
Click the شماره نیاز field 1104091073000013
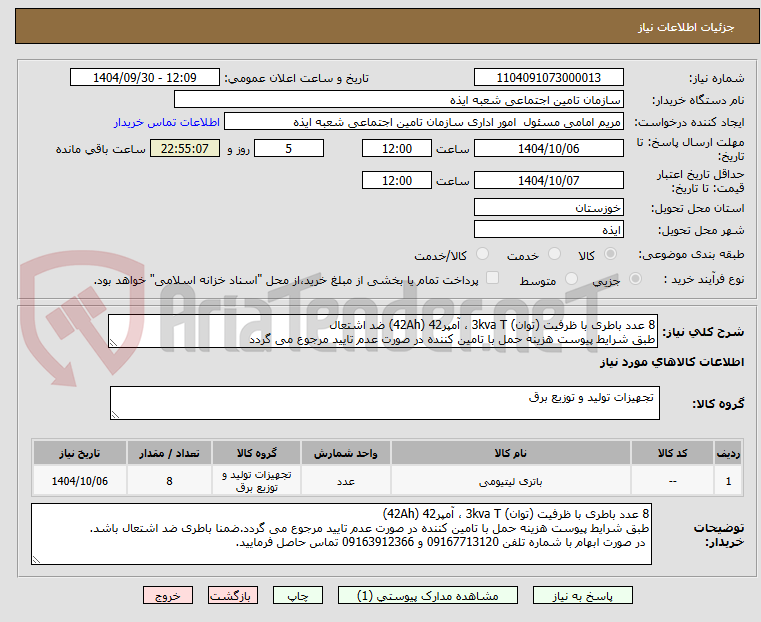(548, 78)
